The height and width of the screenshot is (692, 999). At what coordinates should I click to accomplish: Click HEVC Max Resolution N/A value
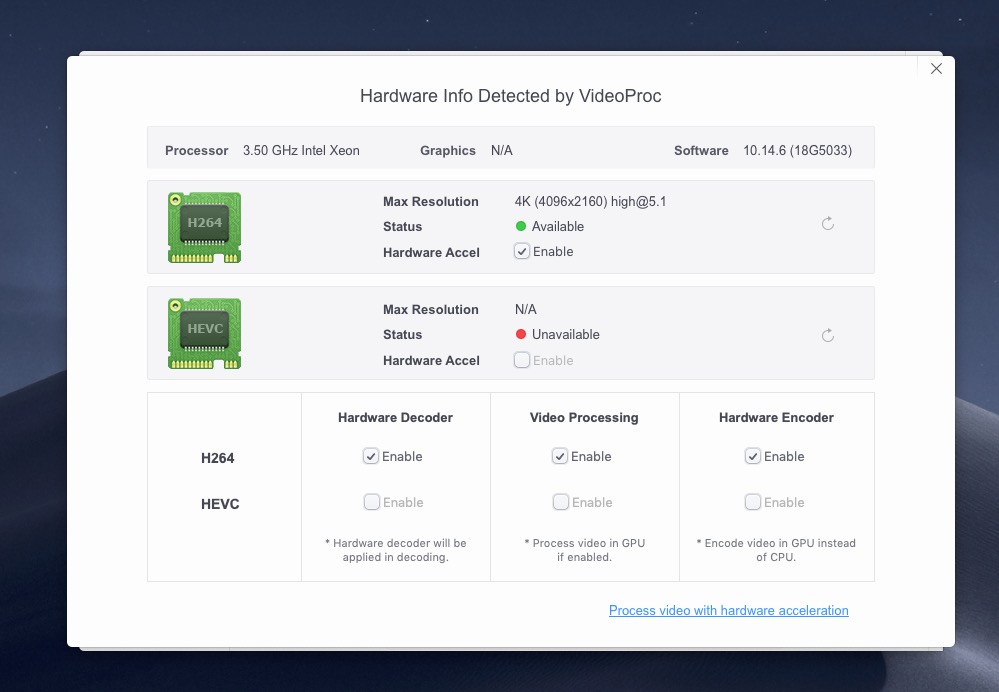[526, 310]
